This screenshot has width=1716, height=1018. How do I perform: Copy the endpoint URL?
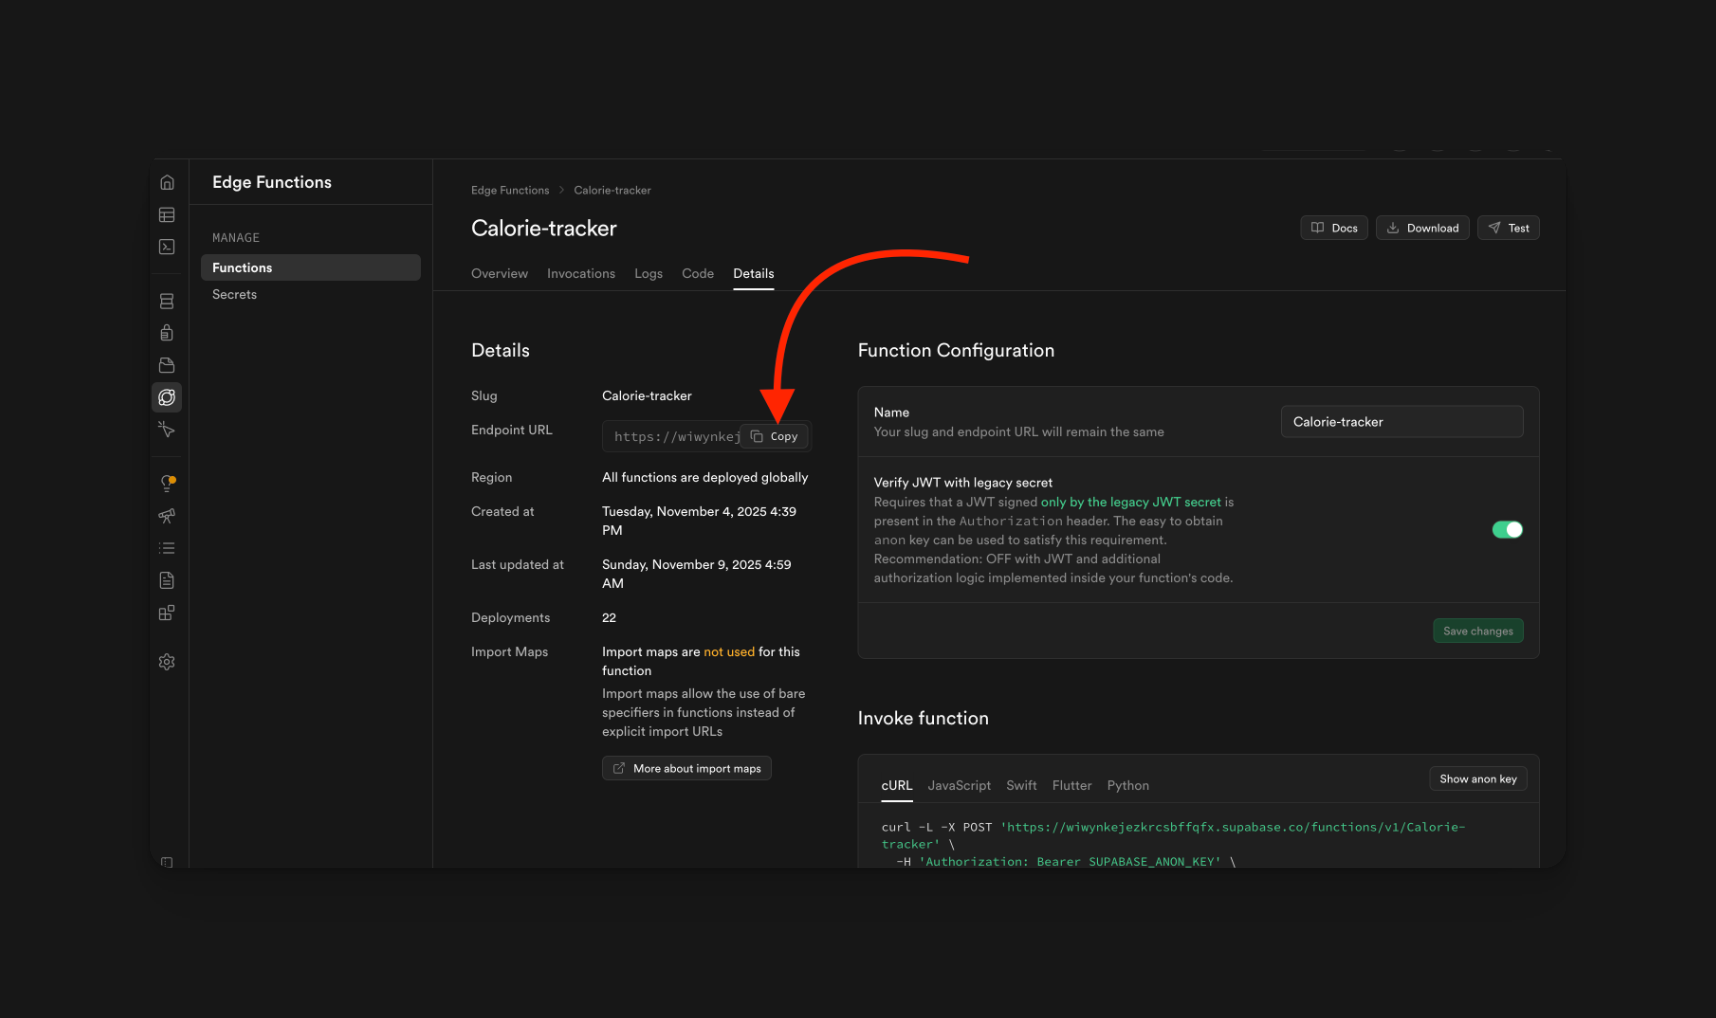tap(775, 436)
